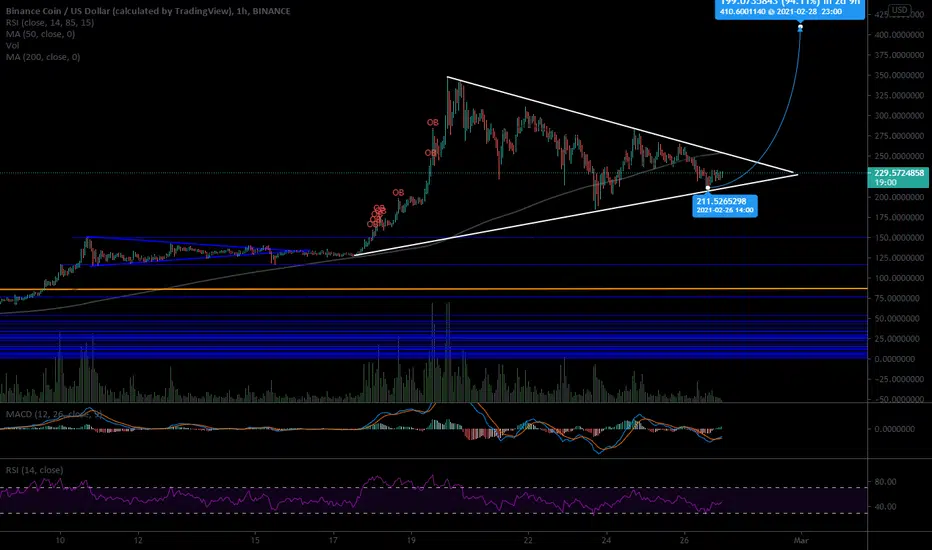Click the 0.0000000 label on MACD axis
The width and height of the screenshot is (932, 550).
(x=895, y=429)
